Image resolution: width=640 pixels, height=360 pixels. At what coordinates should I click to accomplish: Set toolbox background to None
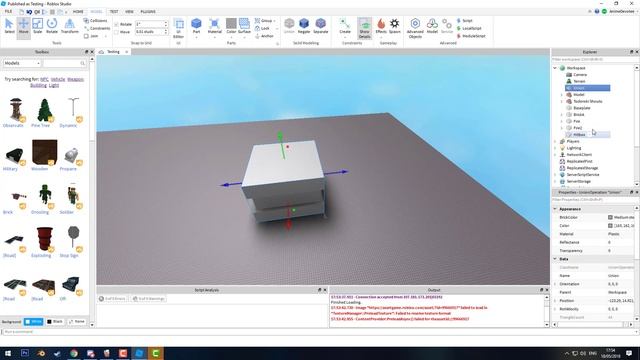click(77, 322)
